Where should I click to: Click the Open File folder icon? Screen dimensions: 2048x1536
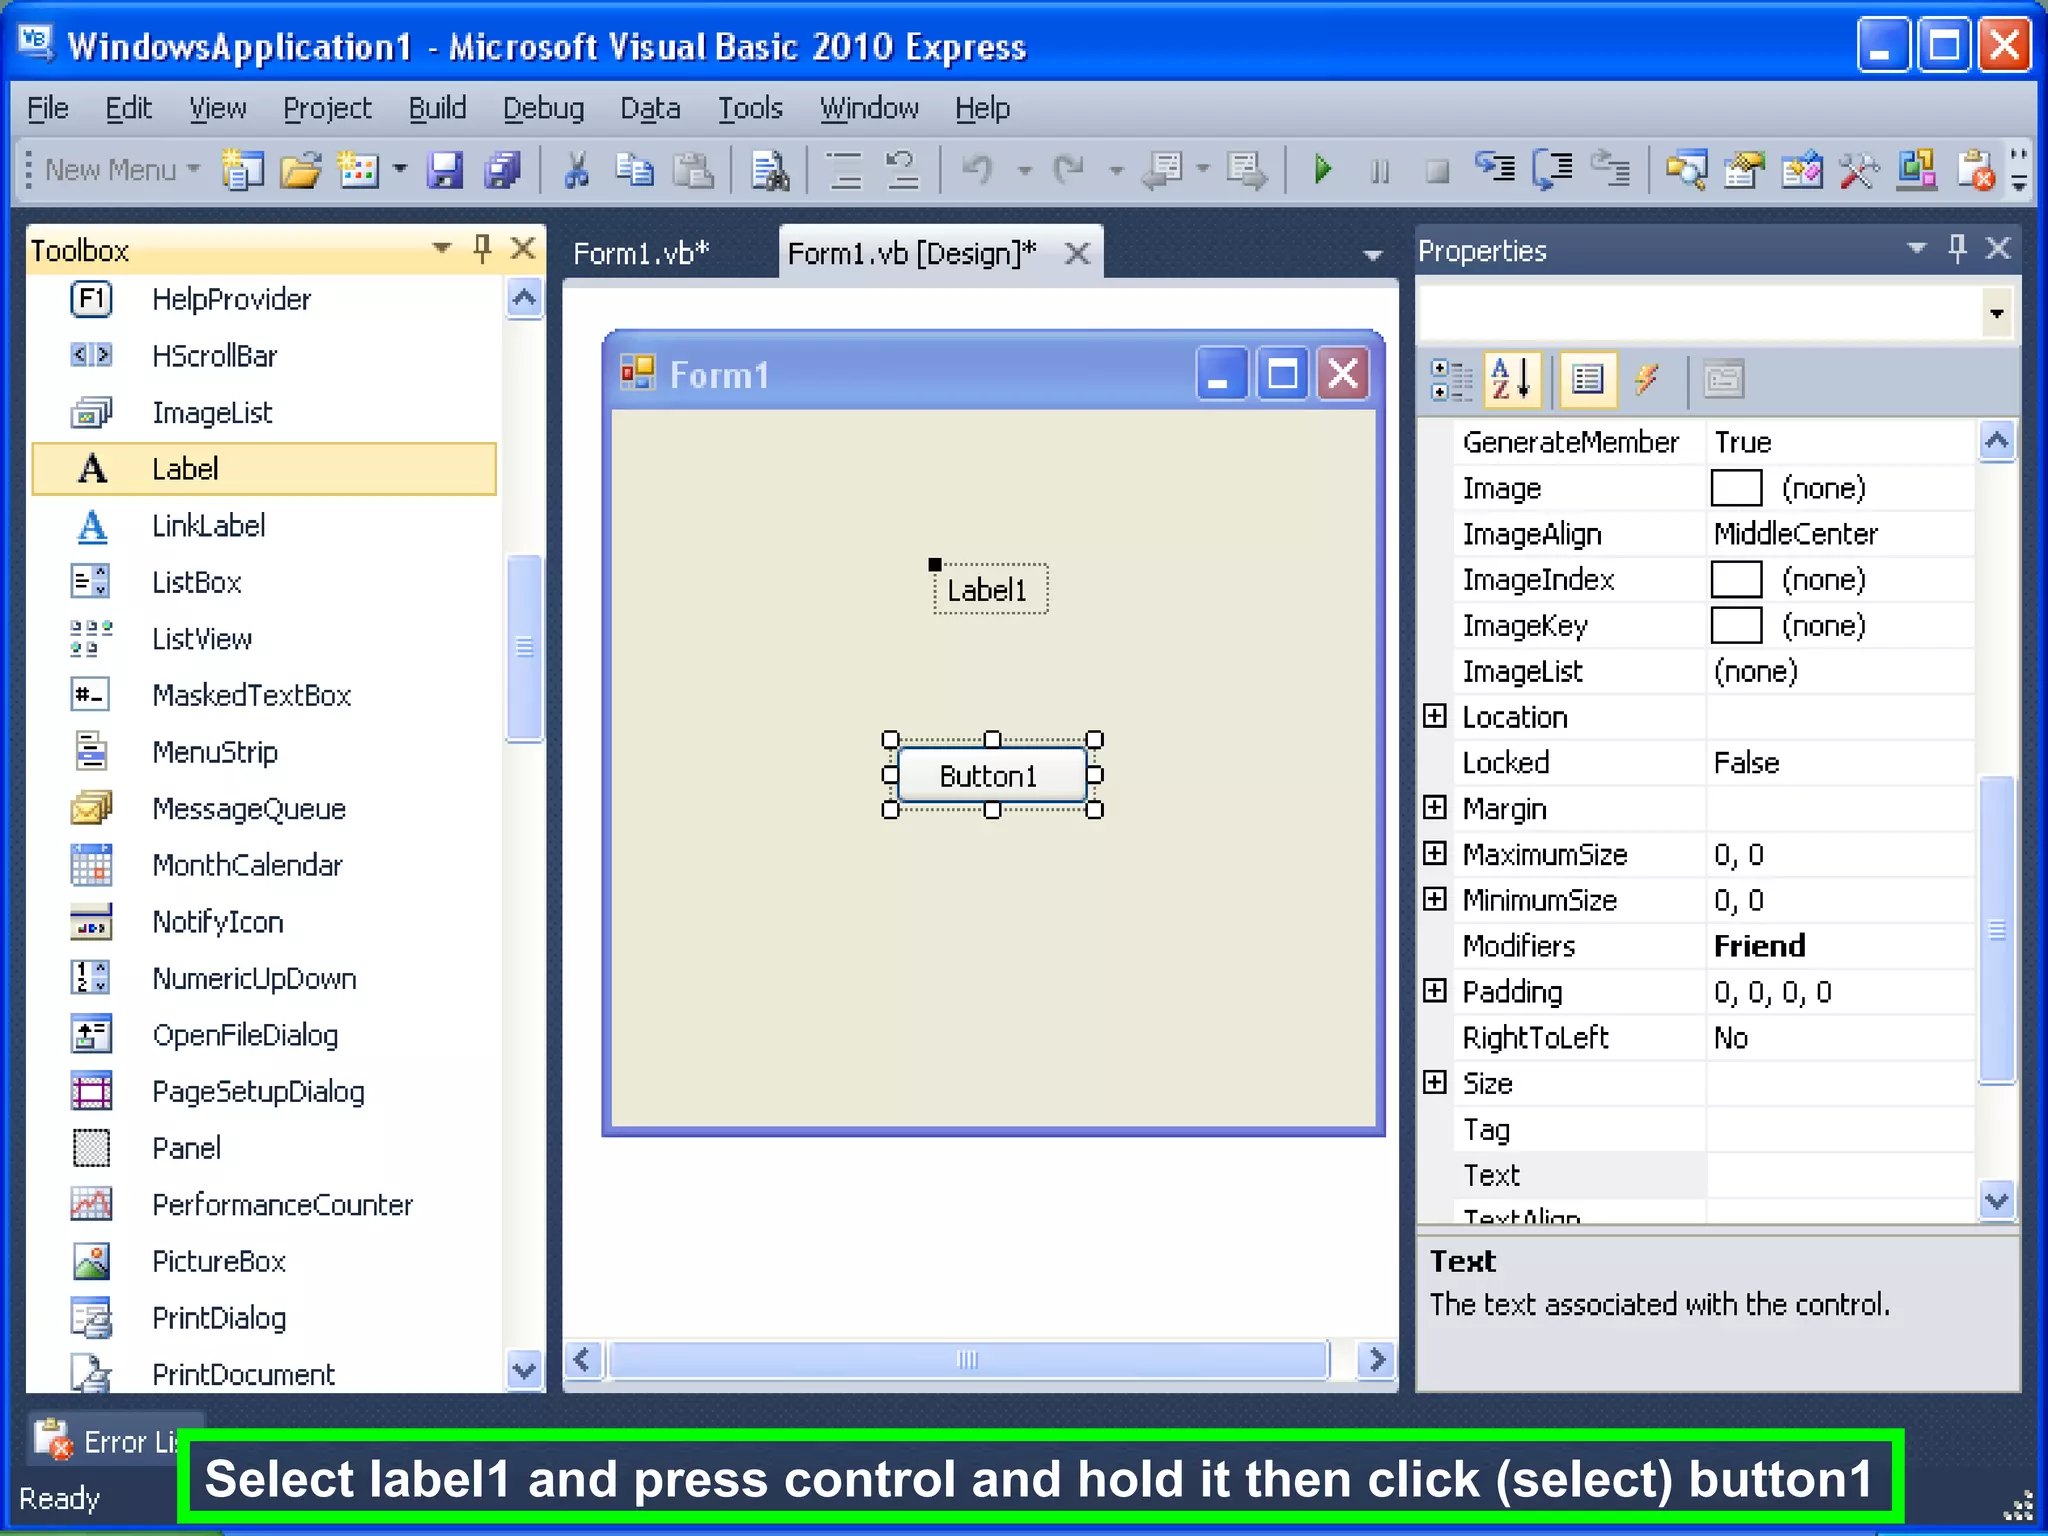(300, 170)
